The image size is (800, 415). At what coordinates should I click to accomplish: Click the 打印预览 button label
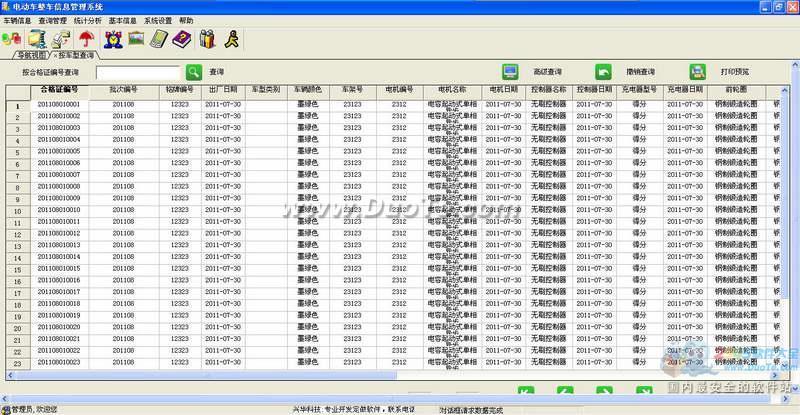coord(735,72)
